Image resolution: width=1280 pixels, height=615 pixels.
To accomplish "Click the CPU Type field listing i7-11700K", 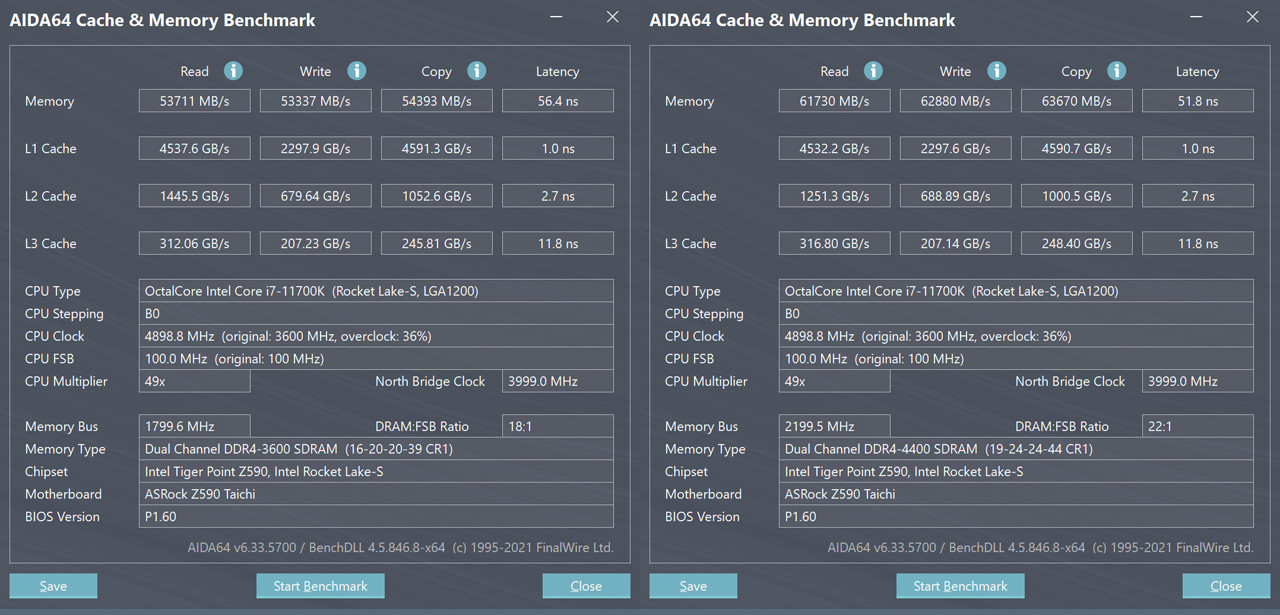I will tap(377, 291).
